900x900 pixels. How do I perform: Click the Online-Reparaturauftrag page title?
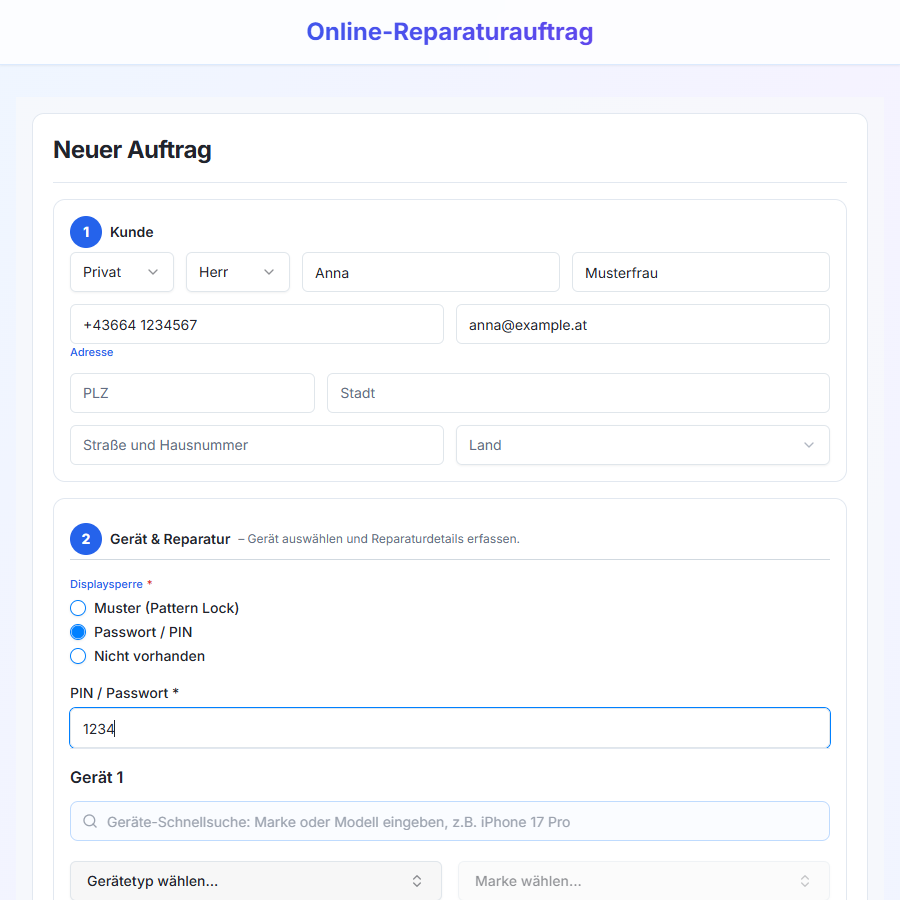[x=450, y=32]
